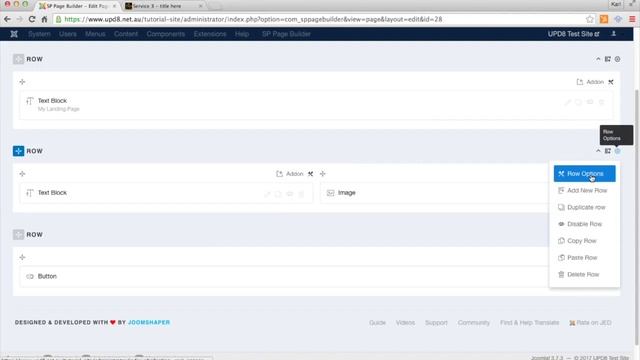Edit second row's Text Block (pencil icon)

coord(267,194)
